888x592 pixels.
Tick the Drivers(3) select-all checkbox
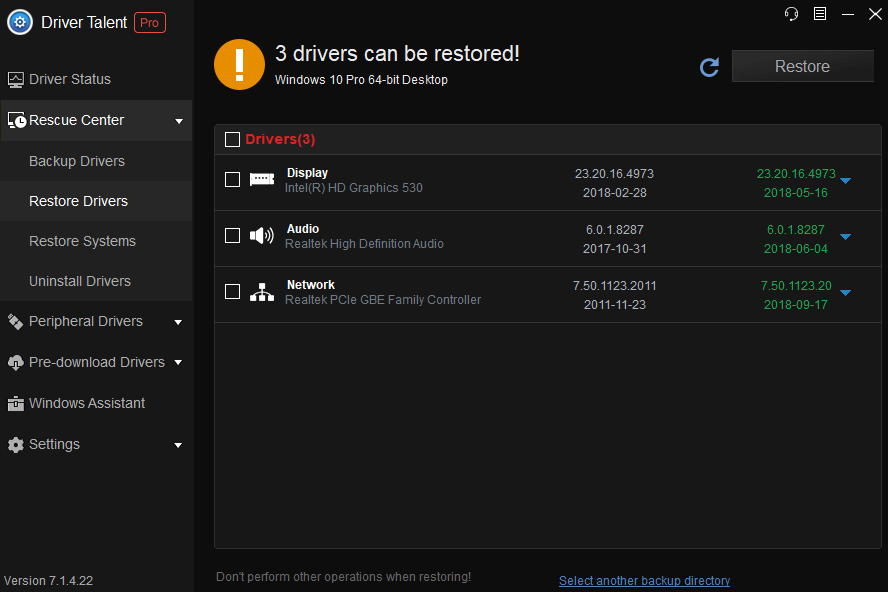click(232, 139)
